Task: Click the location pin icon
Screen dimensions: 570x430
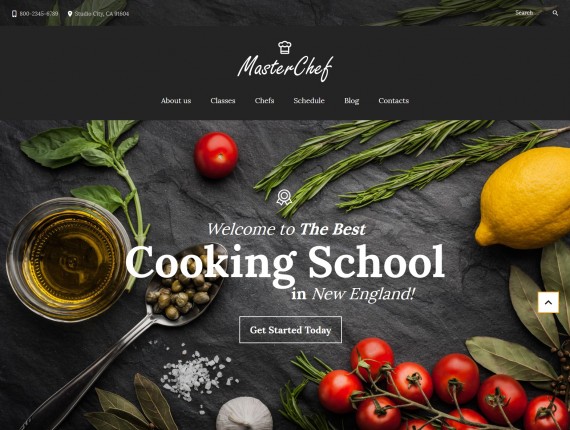Action: (x=70, y=14)
